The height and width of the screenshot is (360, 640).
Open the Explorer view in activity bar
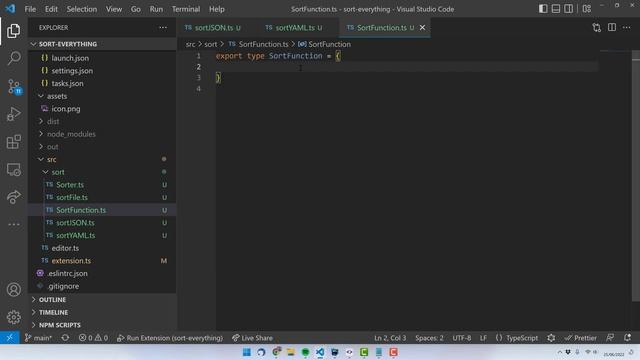[13, 31]
